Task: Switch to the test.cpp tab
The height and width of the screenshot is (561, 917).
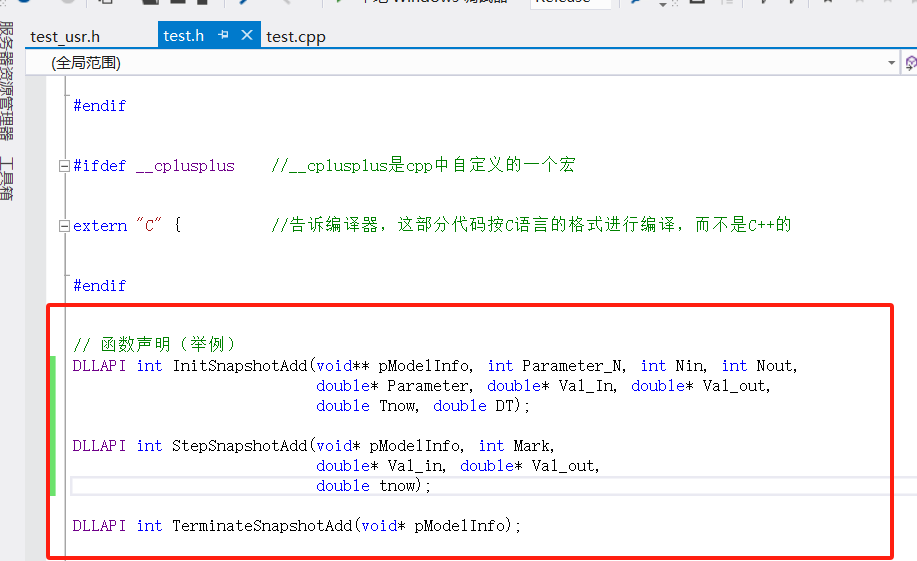Action: pos(296,37)
